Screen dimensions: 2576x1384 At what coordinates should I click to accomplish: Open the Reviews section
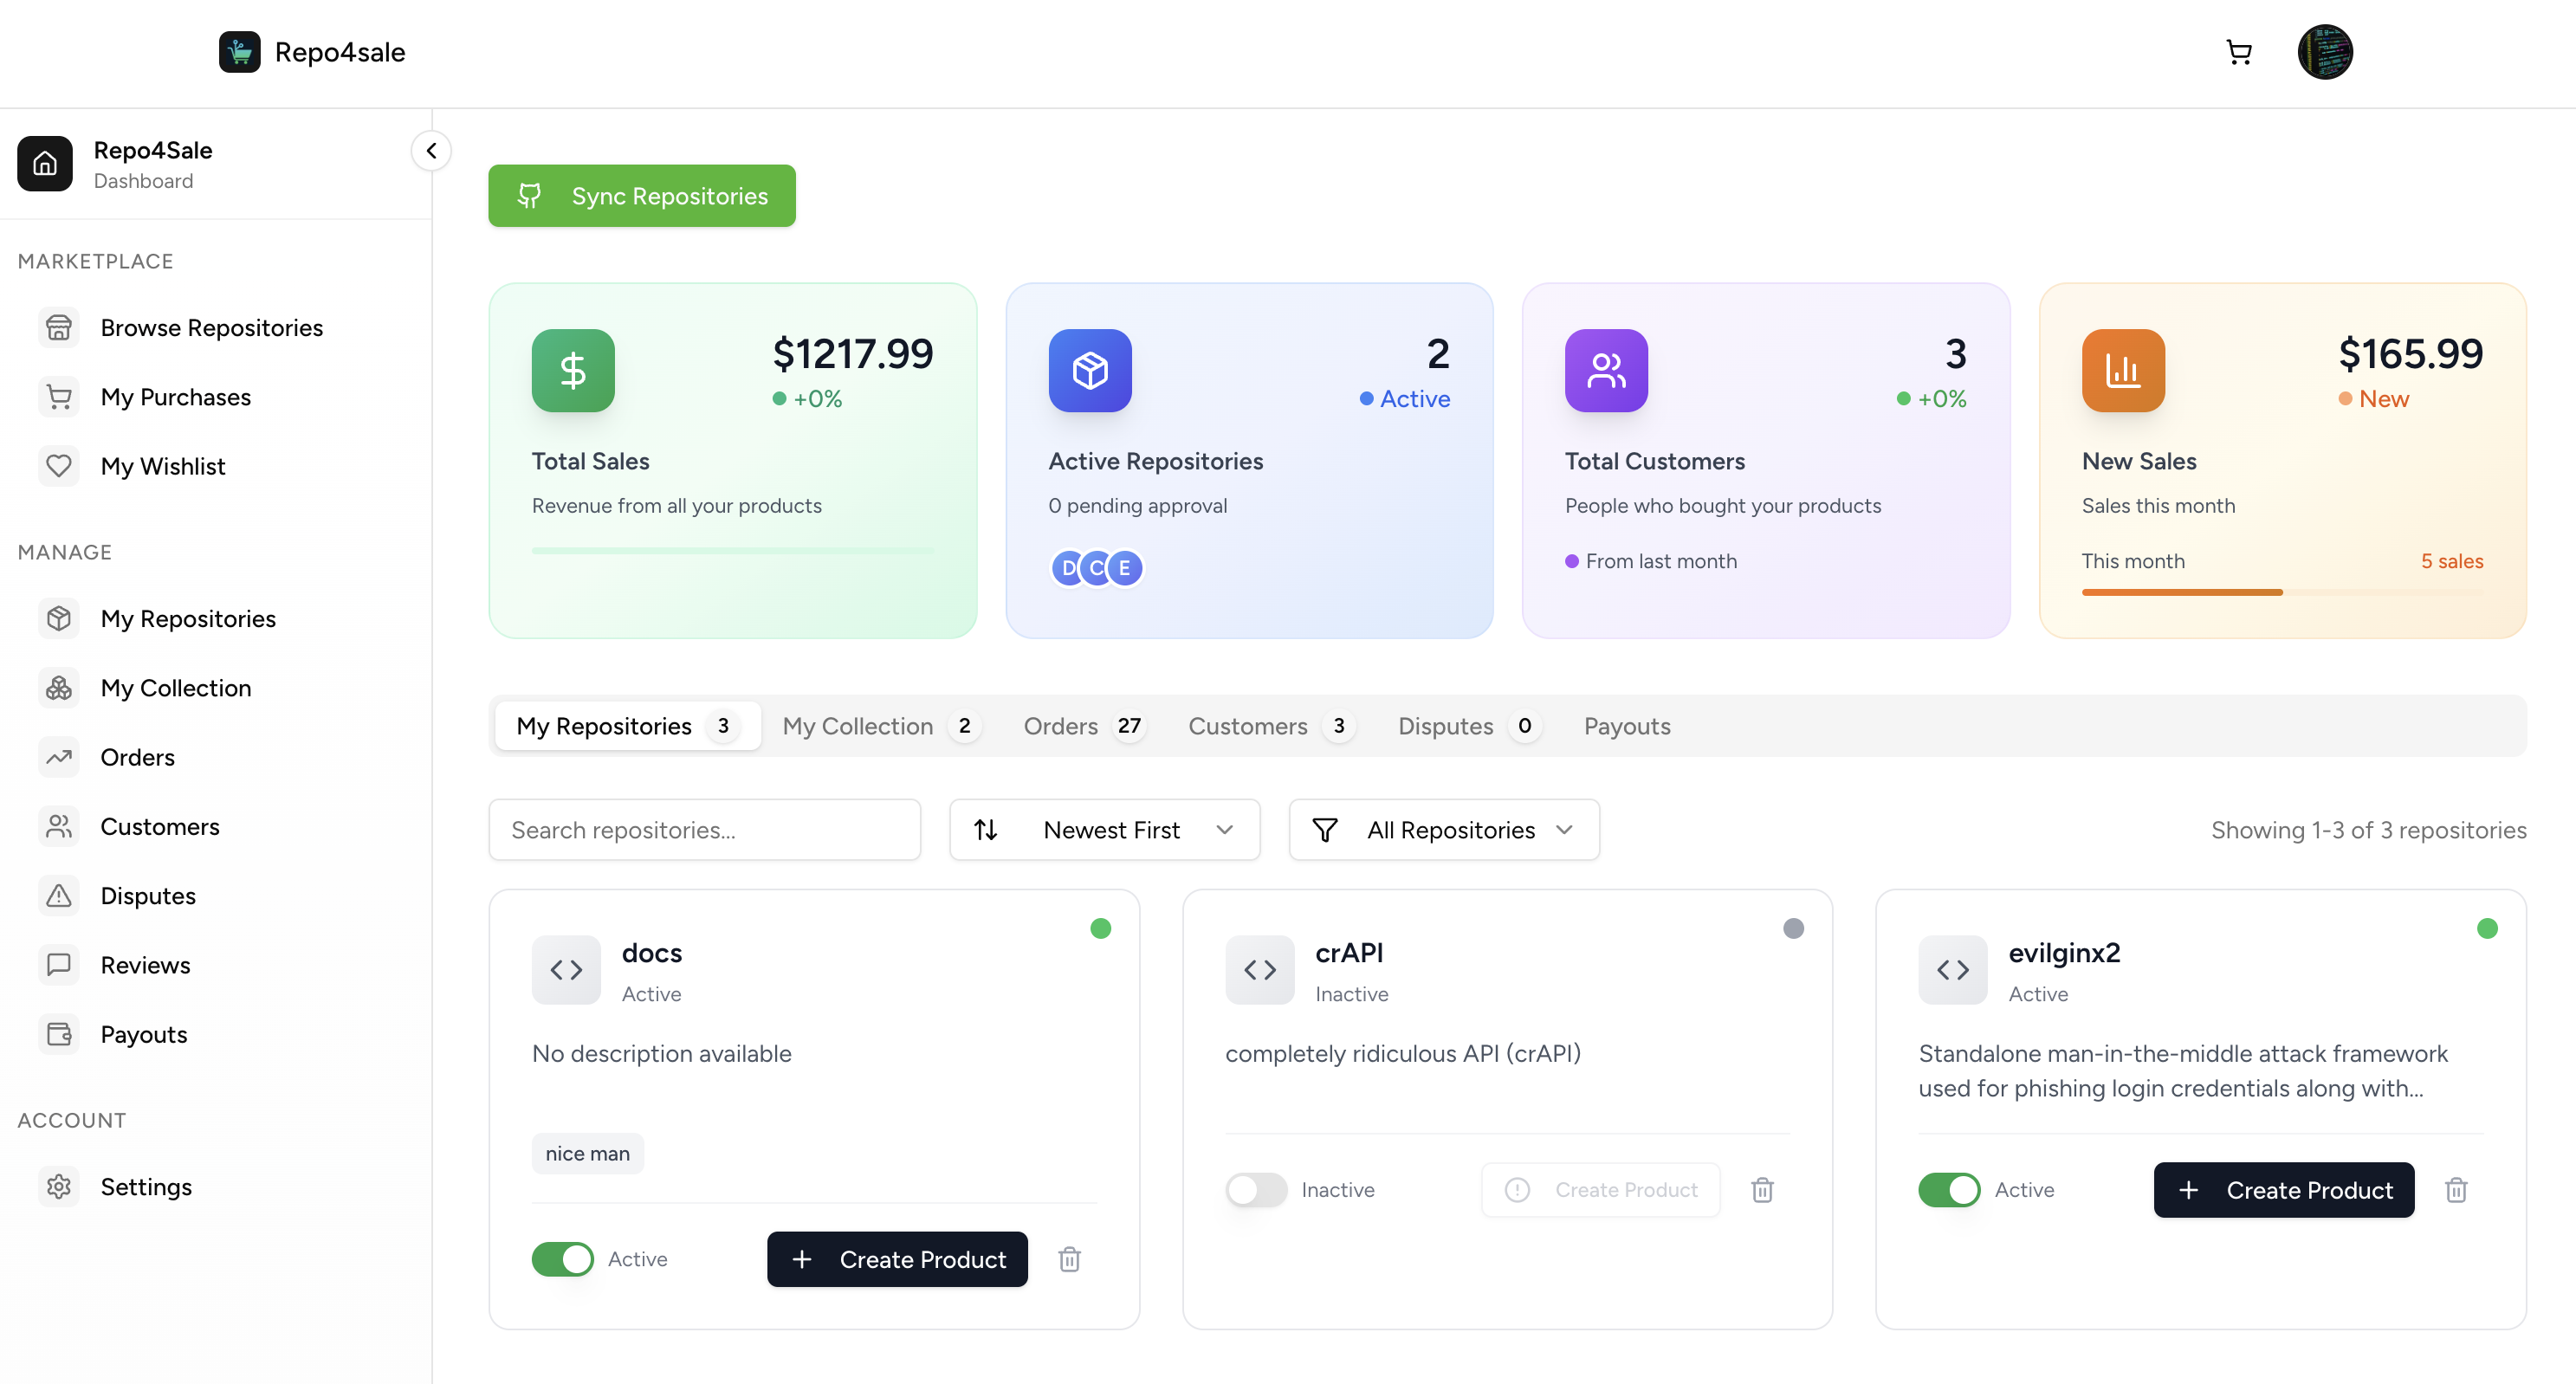(x=145, y=964)
